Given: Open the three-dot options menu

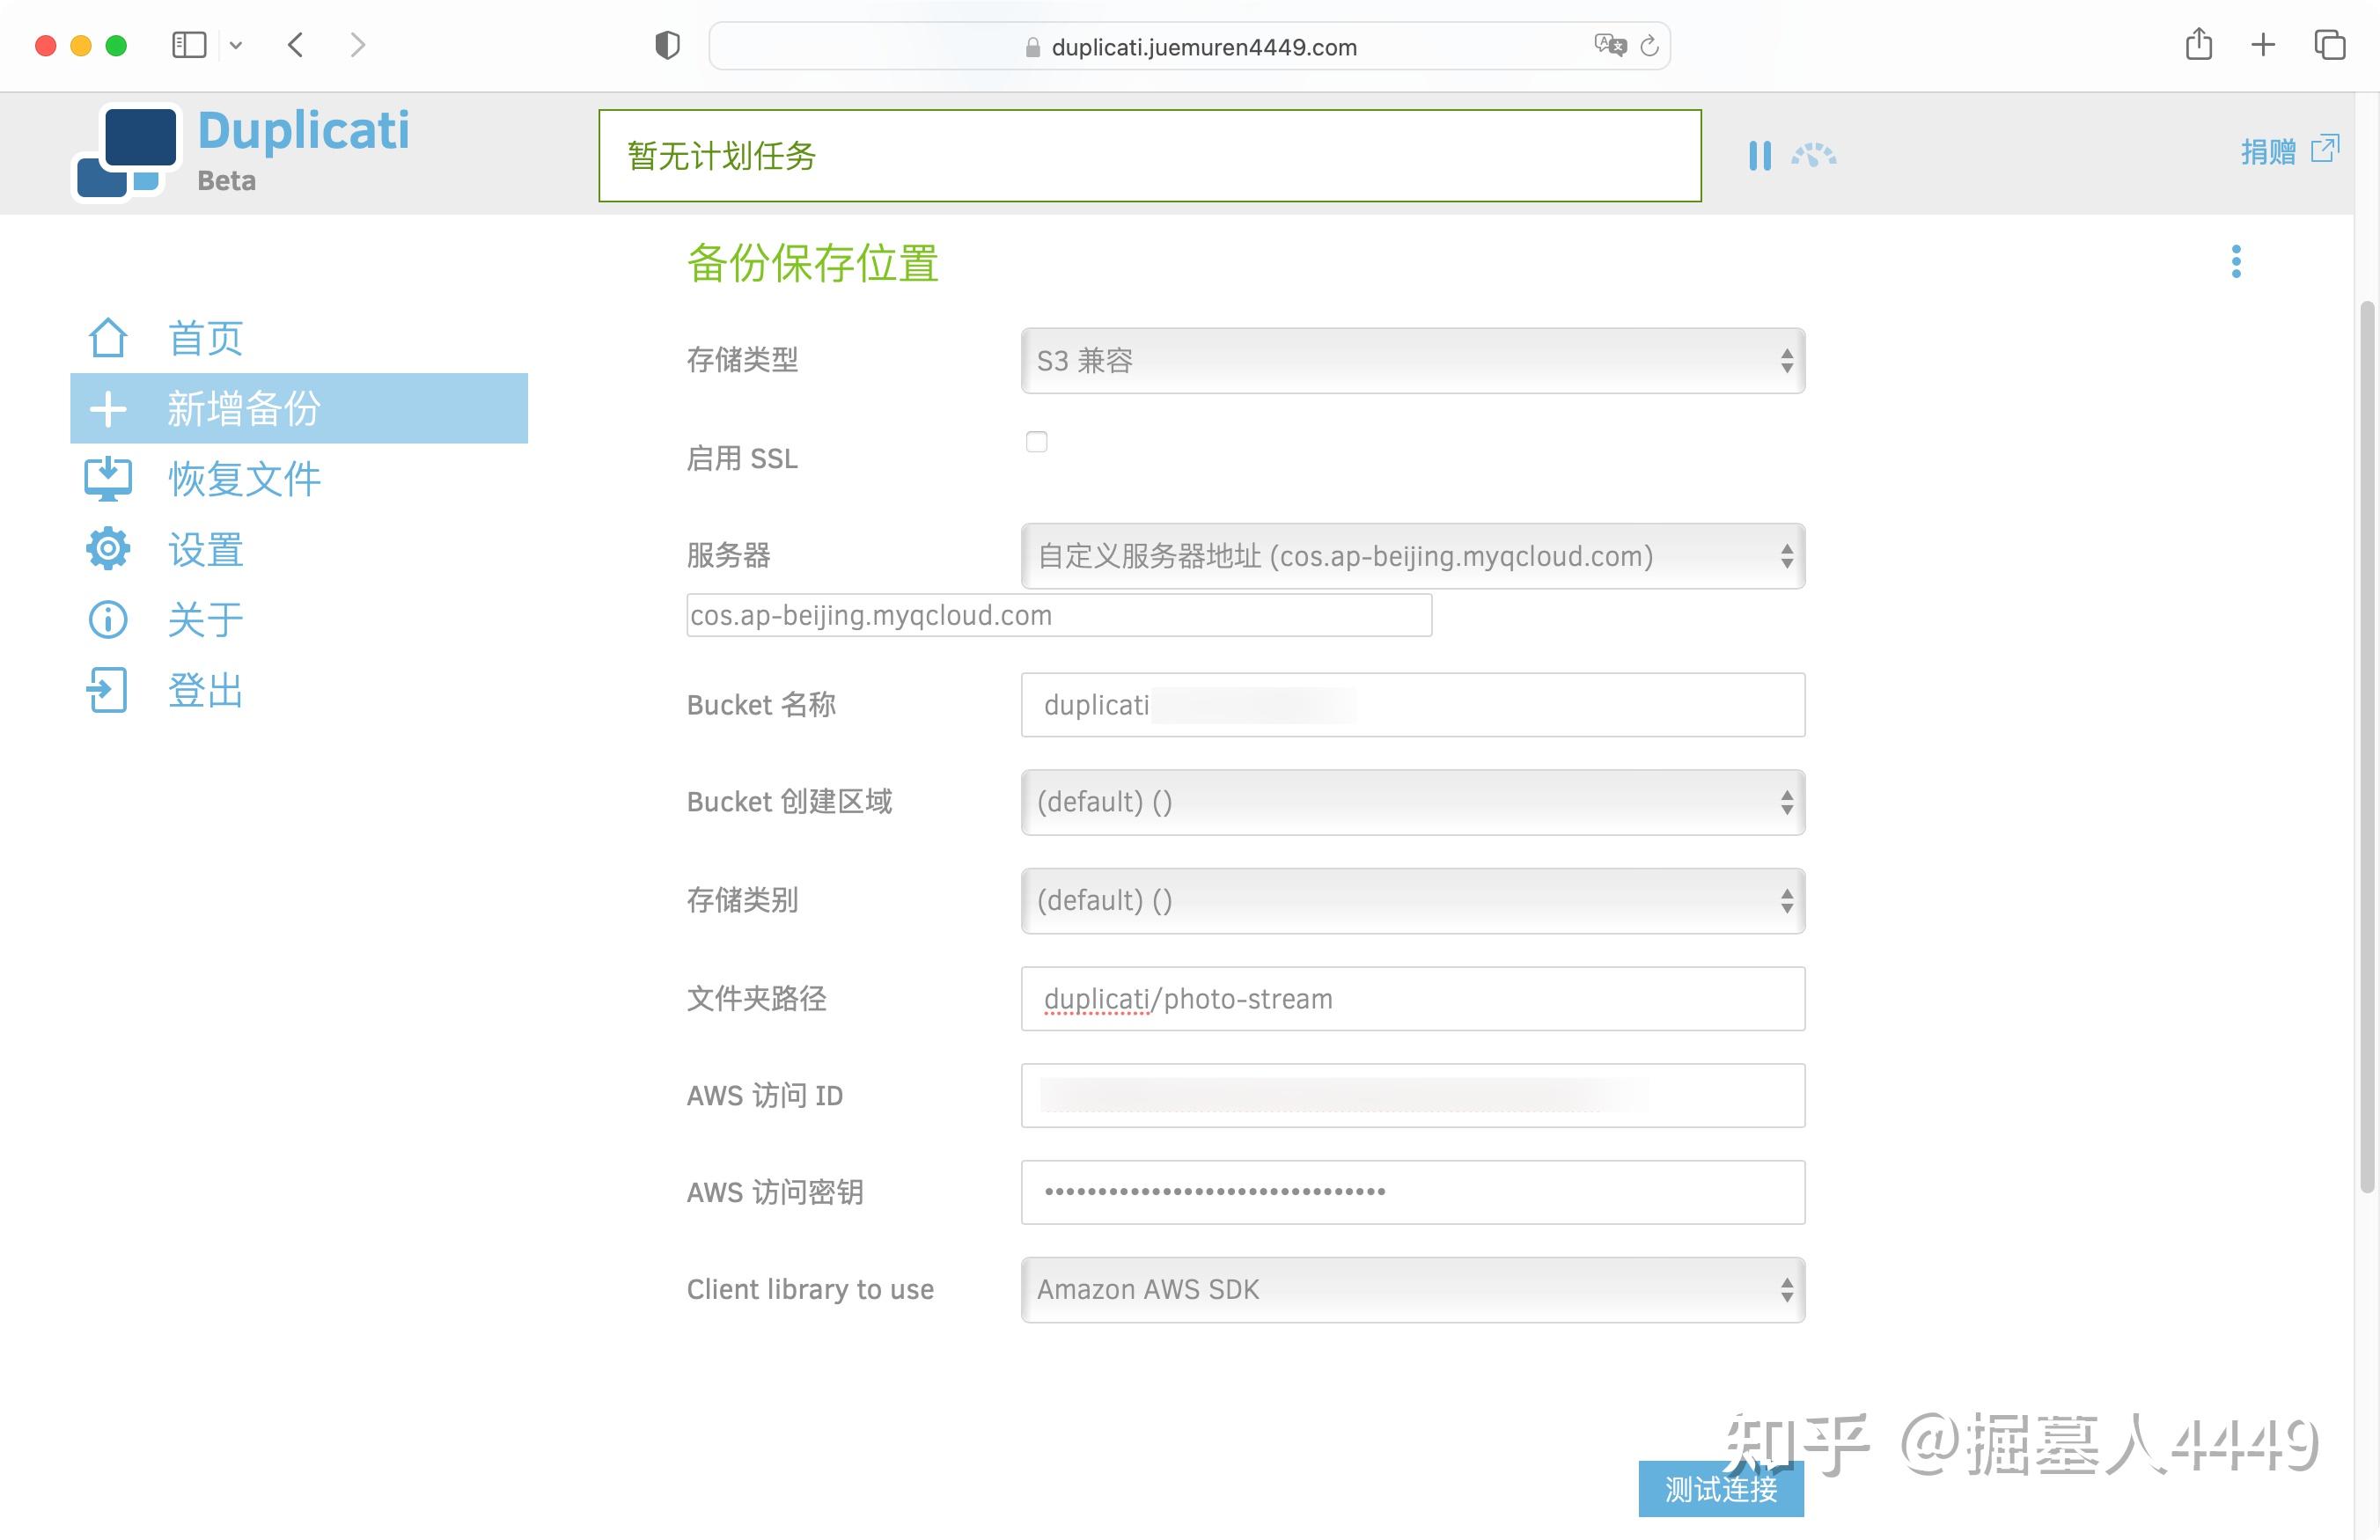Looking at the screenshot, I should tap(2236, 262).
